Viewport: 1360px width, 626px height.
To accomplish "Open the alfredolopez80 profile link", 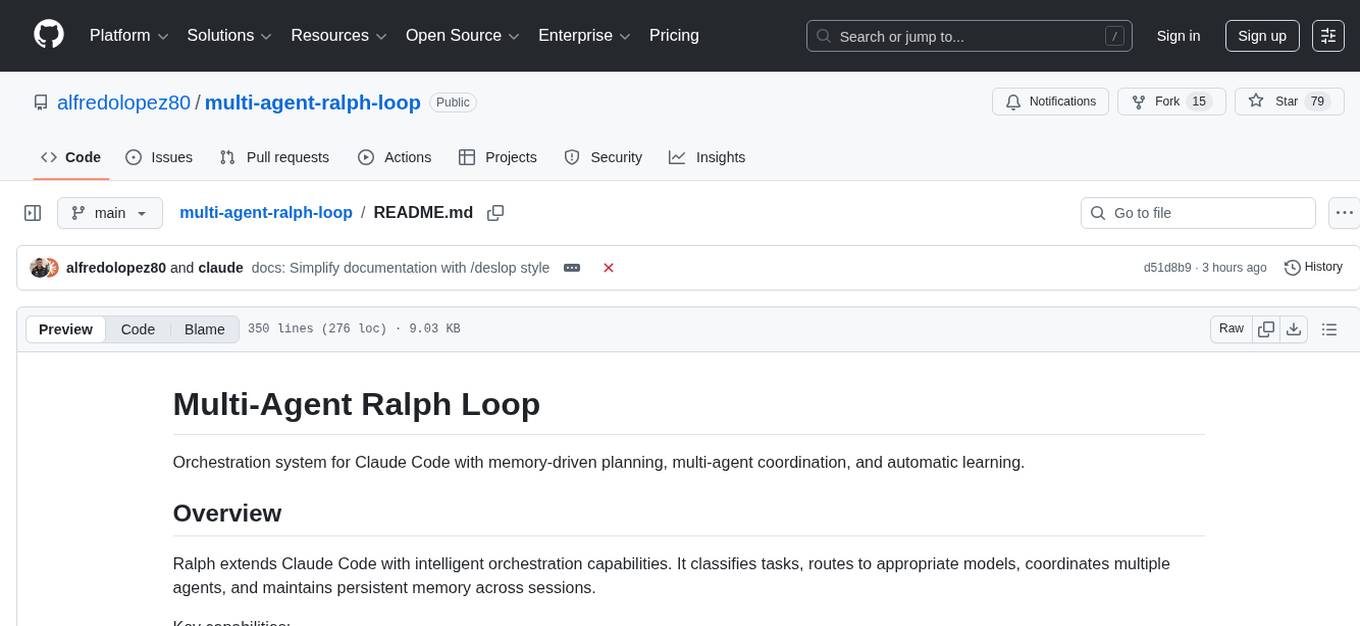I will pos(123,102).
